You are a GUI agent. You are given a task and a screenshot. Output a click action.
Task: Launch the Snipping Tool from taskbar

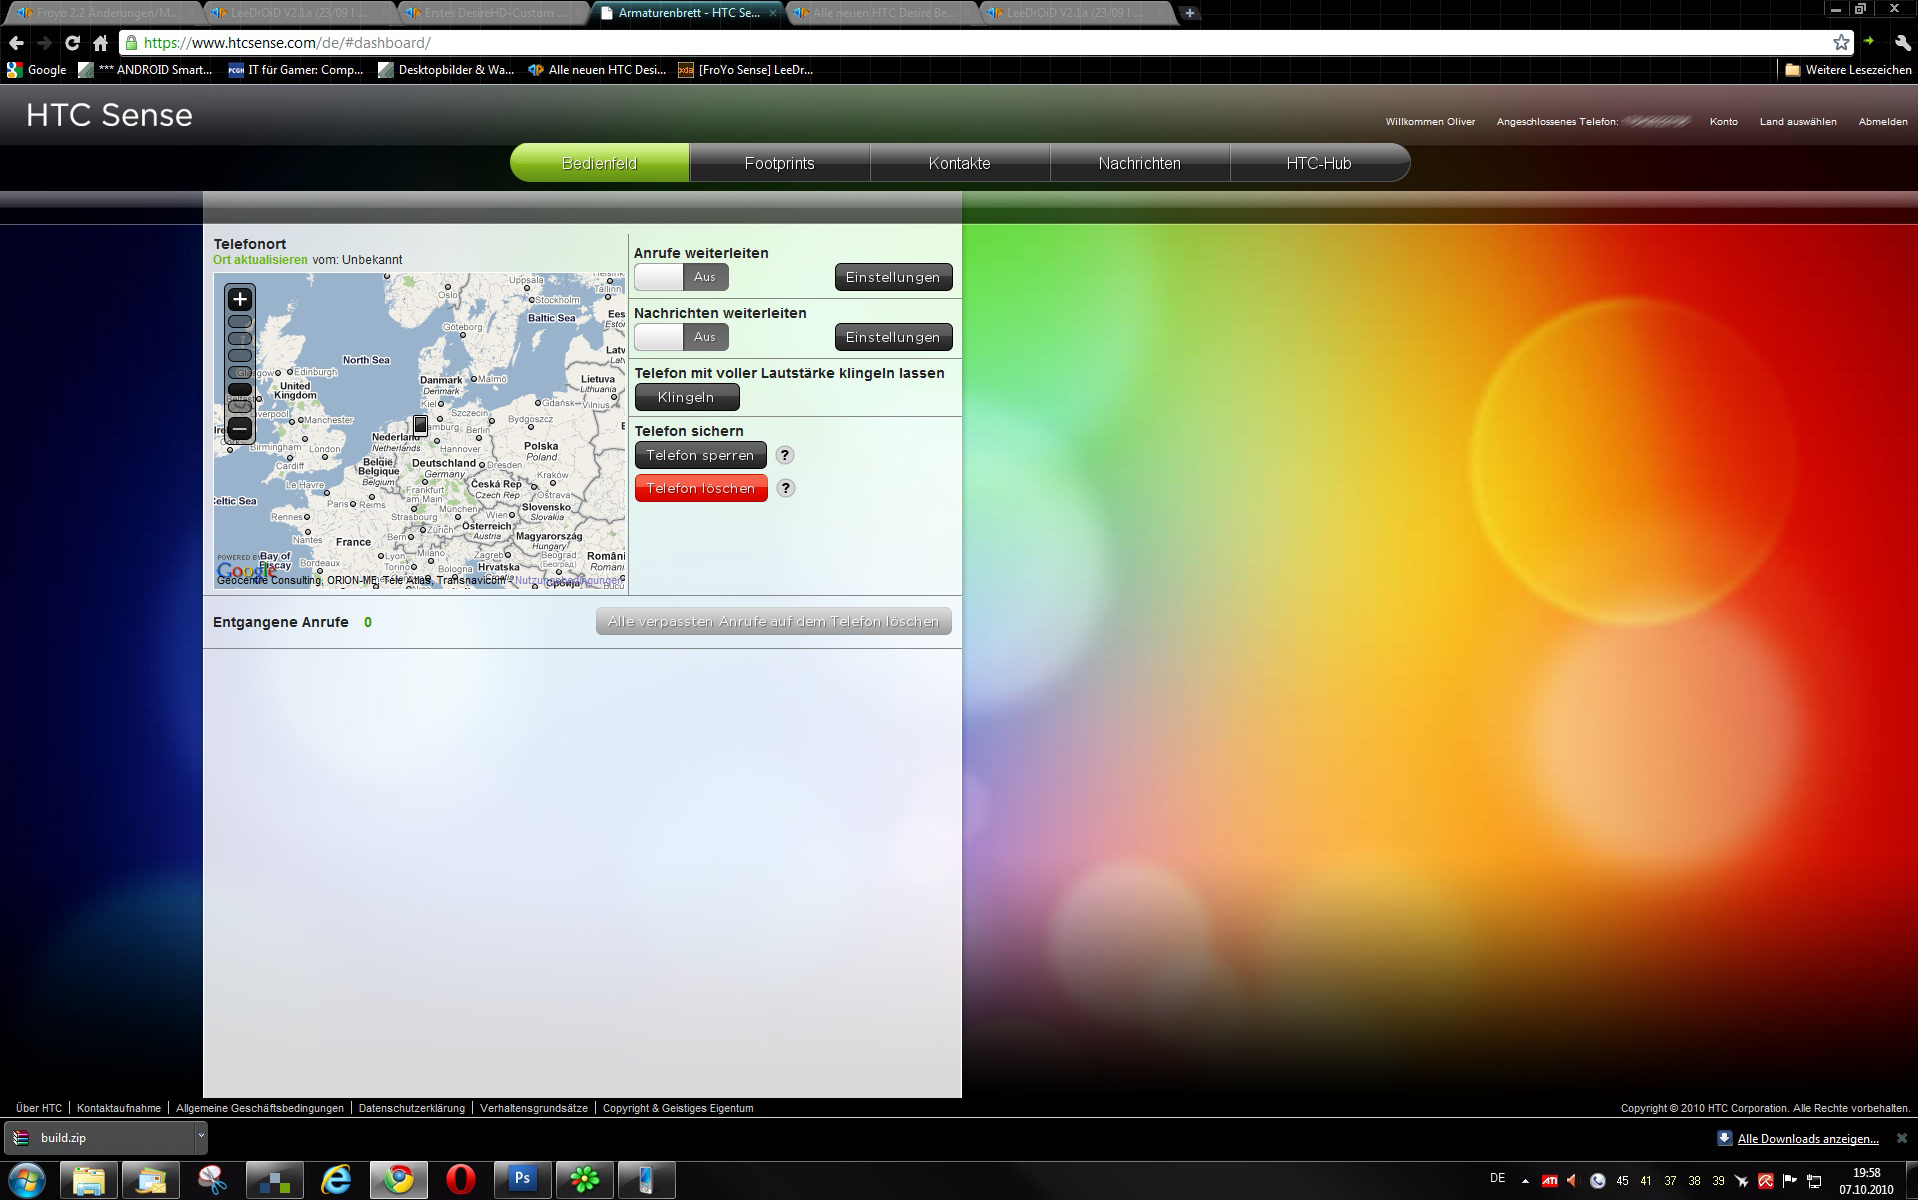212,1180
